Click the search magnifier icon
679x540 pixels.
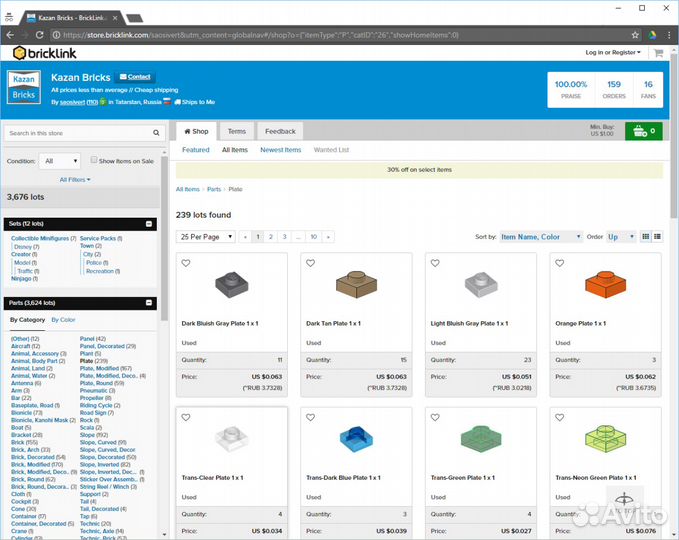[x=156, y=133]
